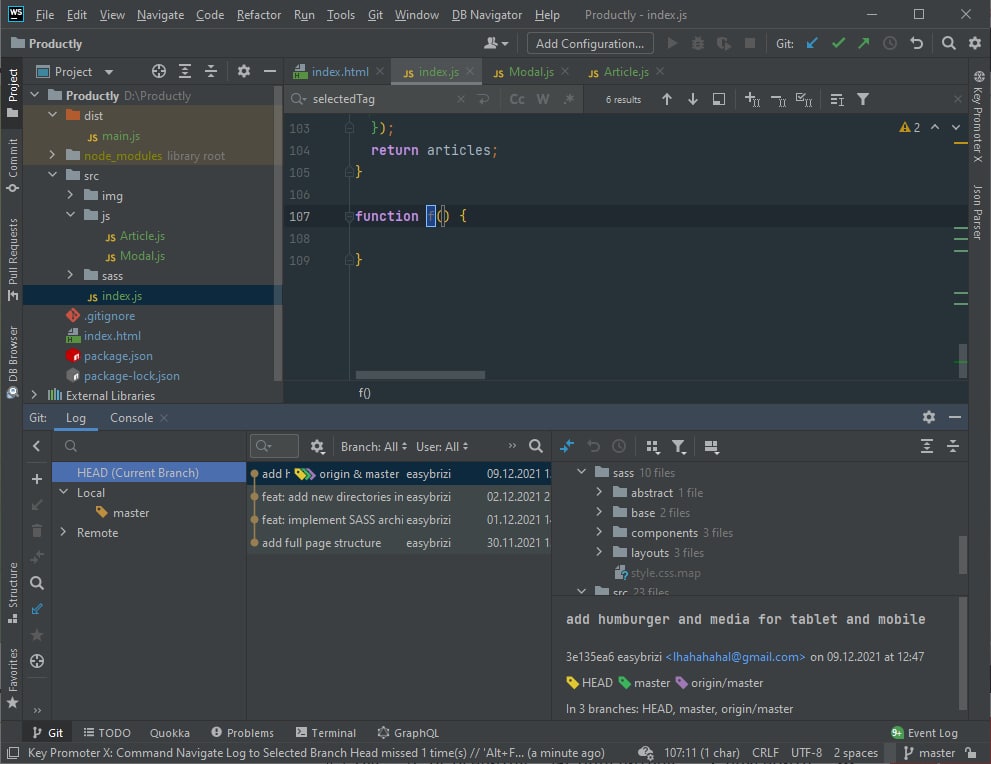The height and width of the screenshot is (764, 991).
Task: Click the Git Push arrow icon
Action: 863,44
